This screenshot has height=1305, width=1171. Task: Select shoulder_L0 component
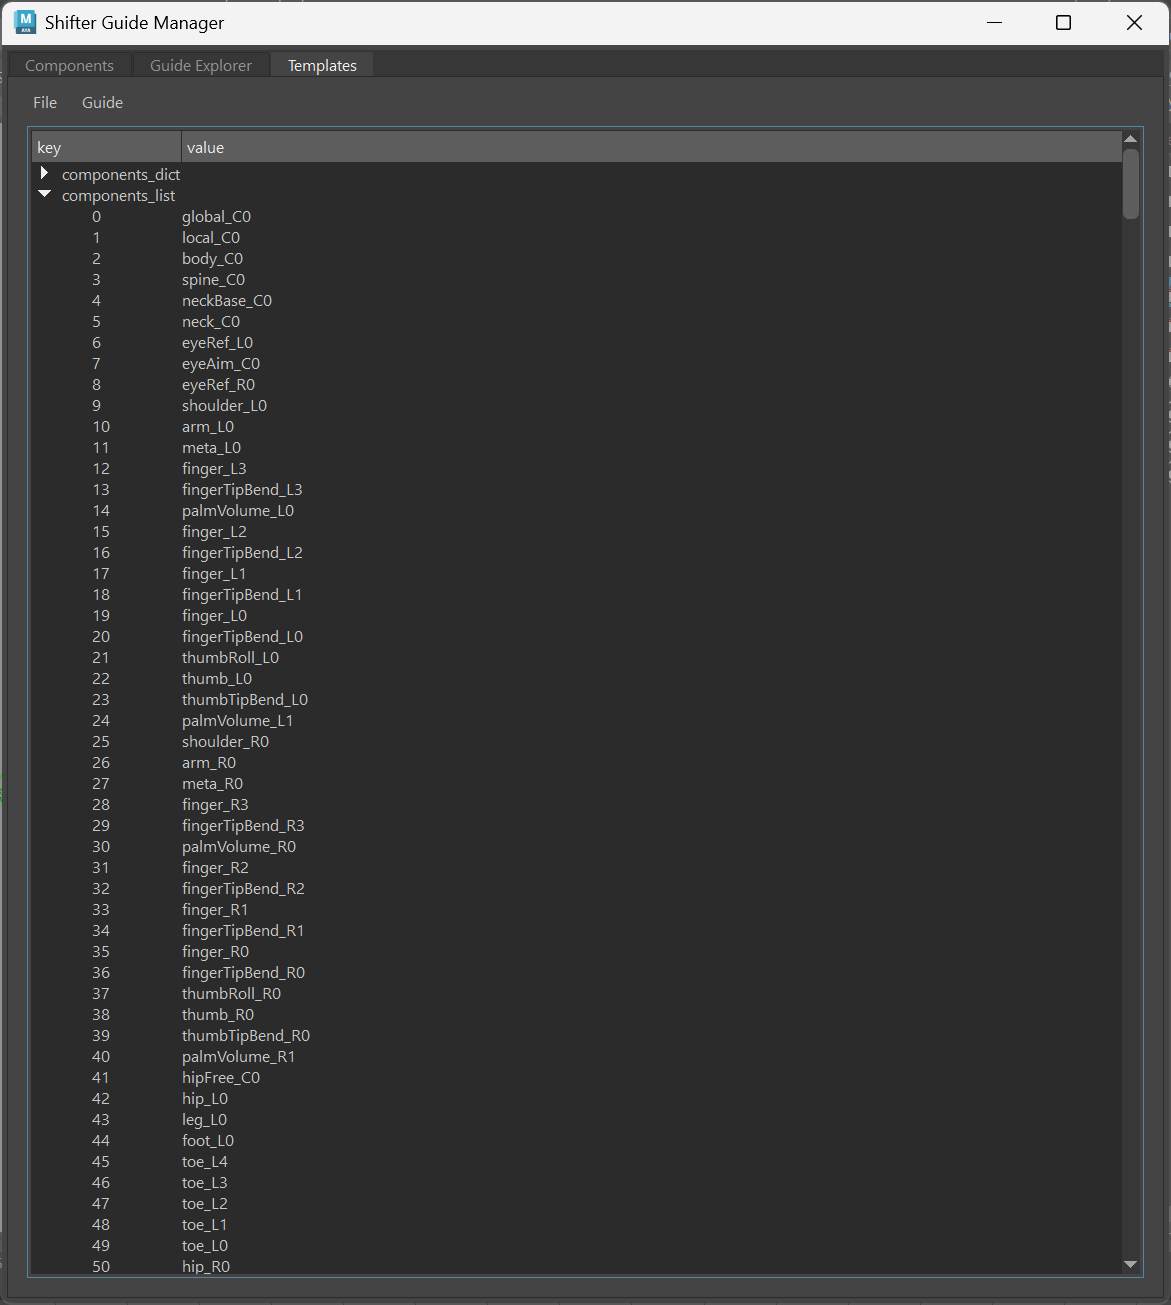[x=576, y=405]
